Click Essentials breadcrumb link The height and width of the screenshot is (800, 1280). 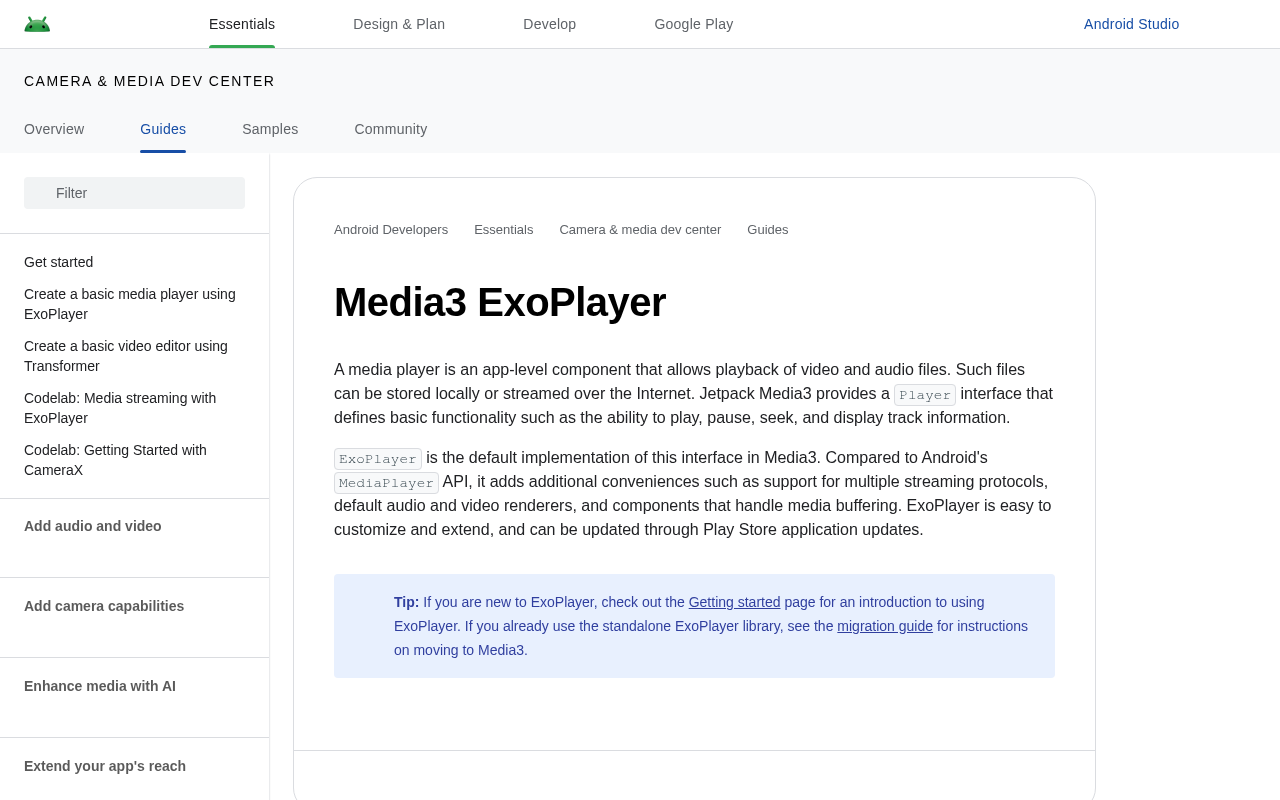tap(503, 229)
